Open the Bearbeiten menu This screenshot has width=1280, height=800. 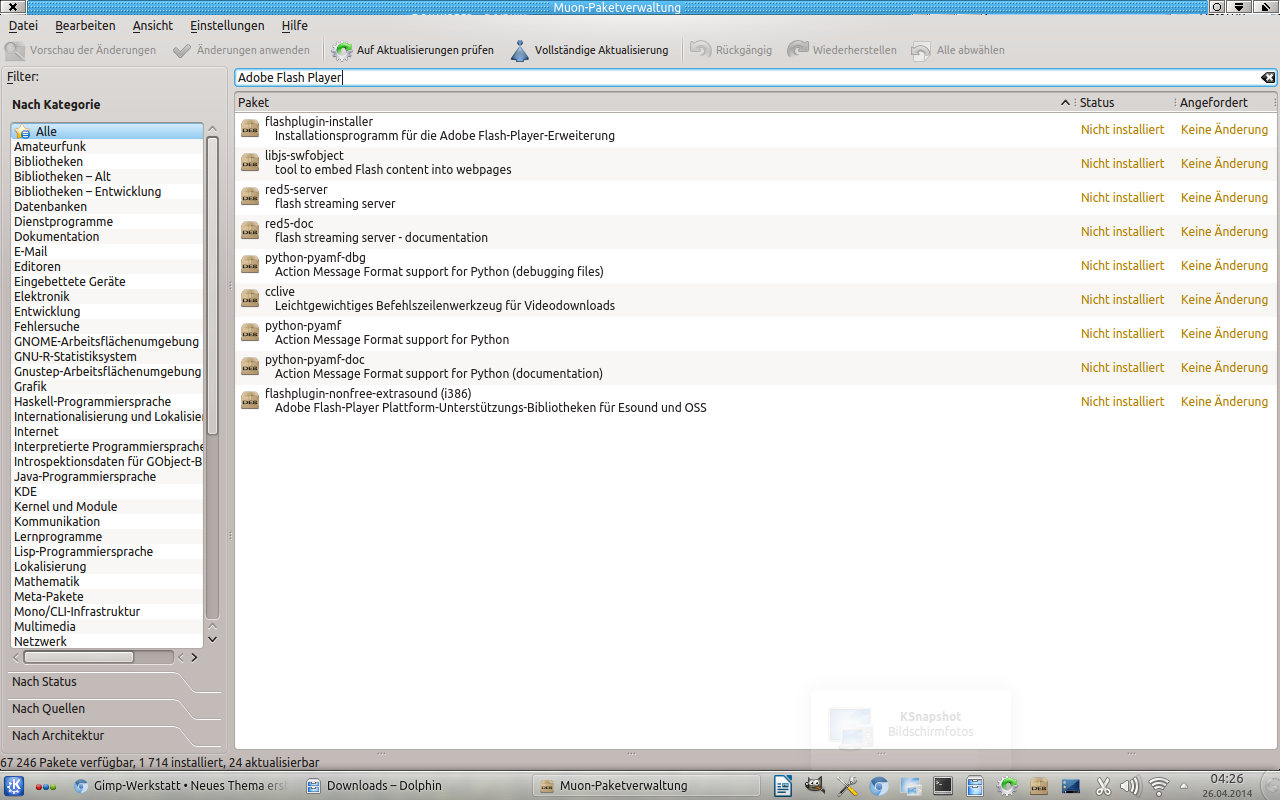(x=85, y=25)
